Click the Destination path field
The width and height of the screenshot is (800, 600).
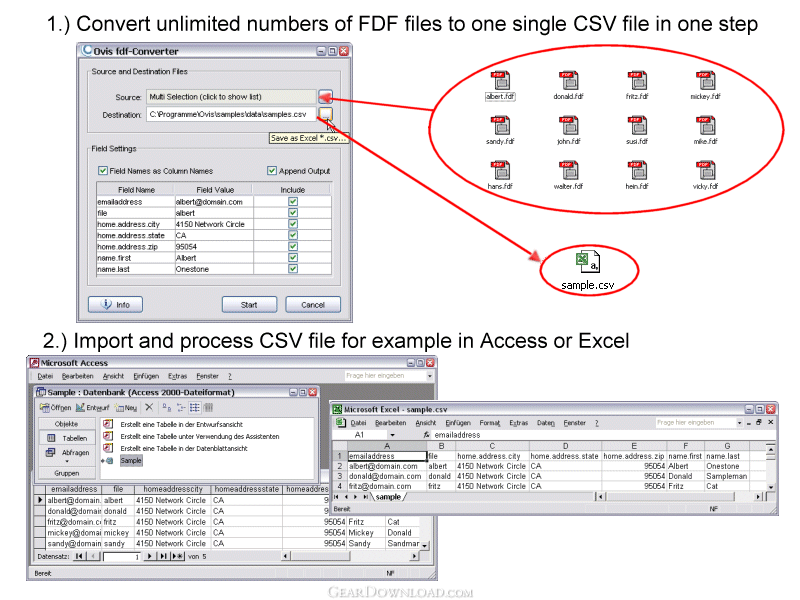pyautogui.click(x=231, y=114)
